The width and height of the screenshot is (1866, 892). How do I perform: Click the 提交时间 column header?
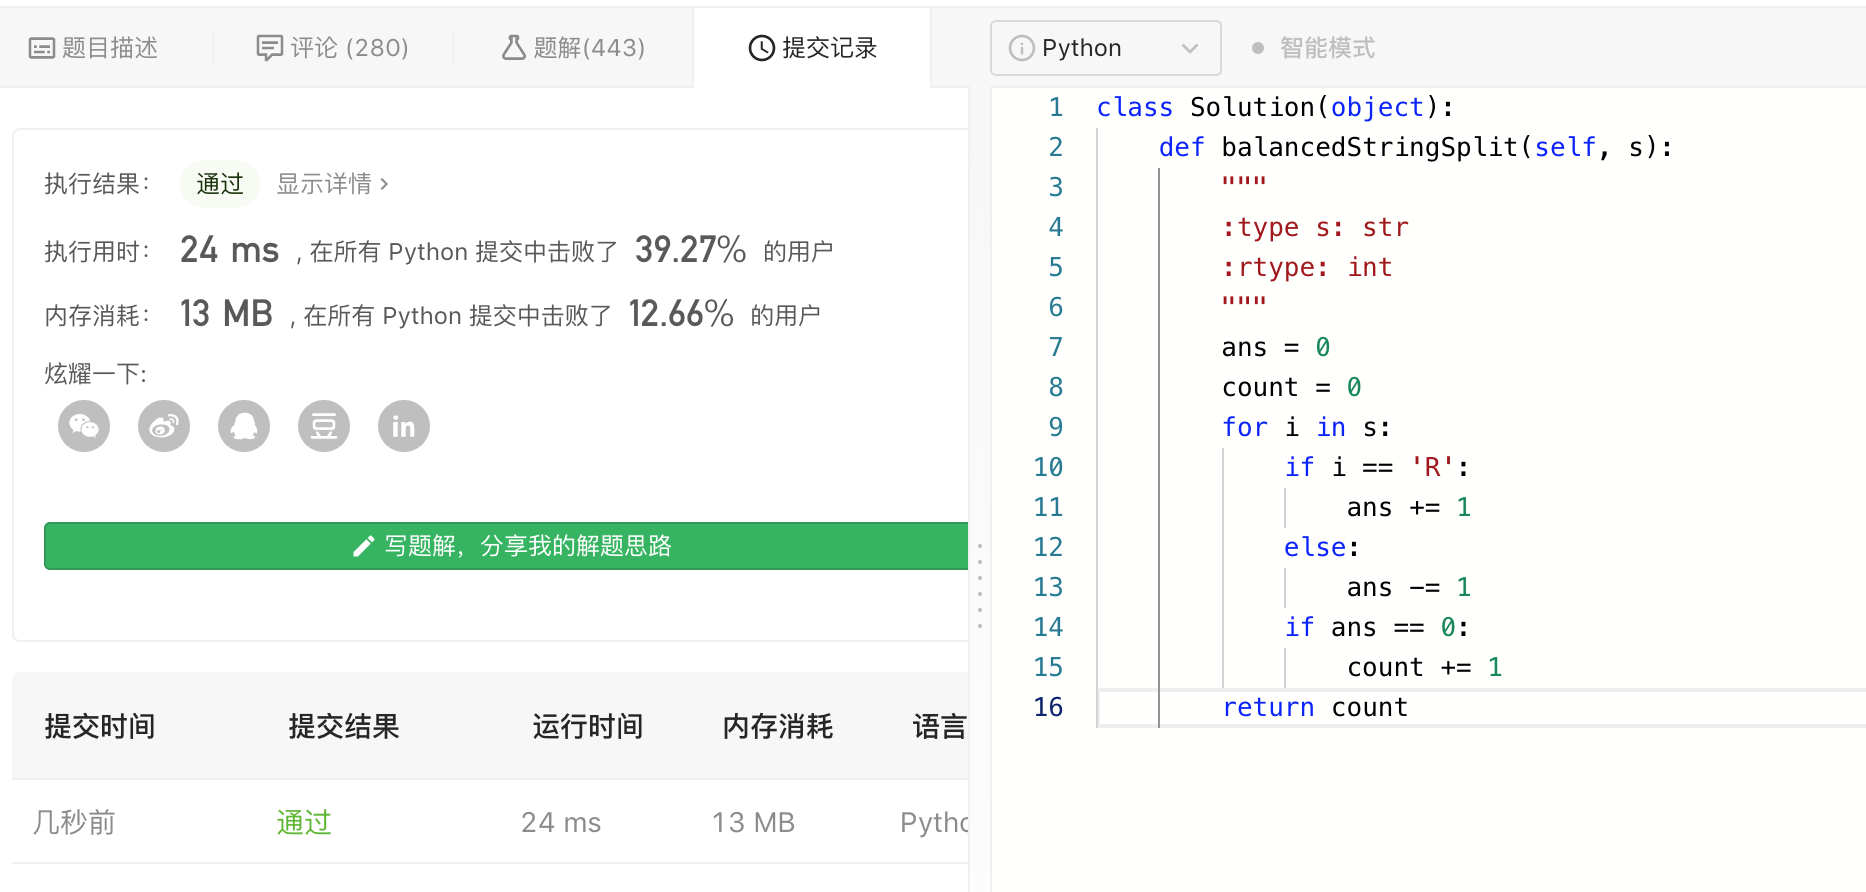tap(100, 726)
